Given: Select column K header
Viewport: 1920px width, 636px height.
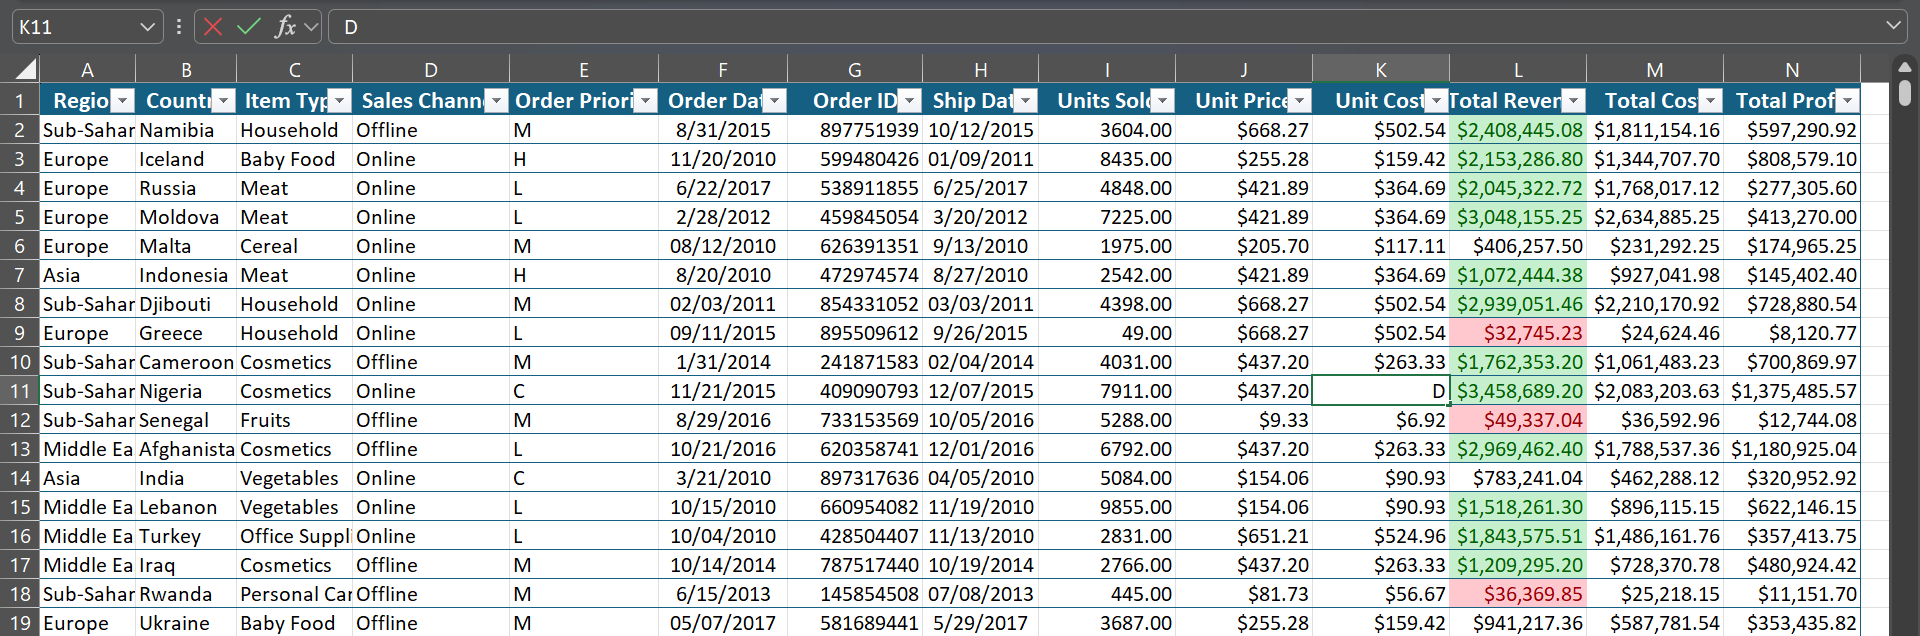Looking at the screenshot, I should coord(1380,70).
